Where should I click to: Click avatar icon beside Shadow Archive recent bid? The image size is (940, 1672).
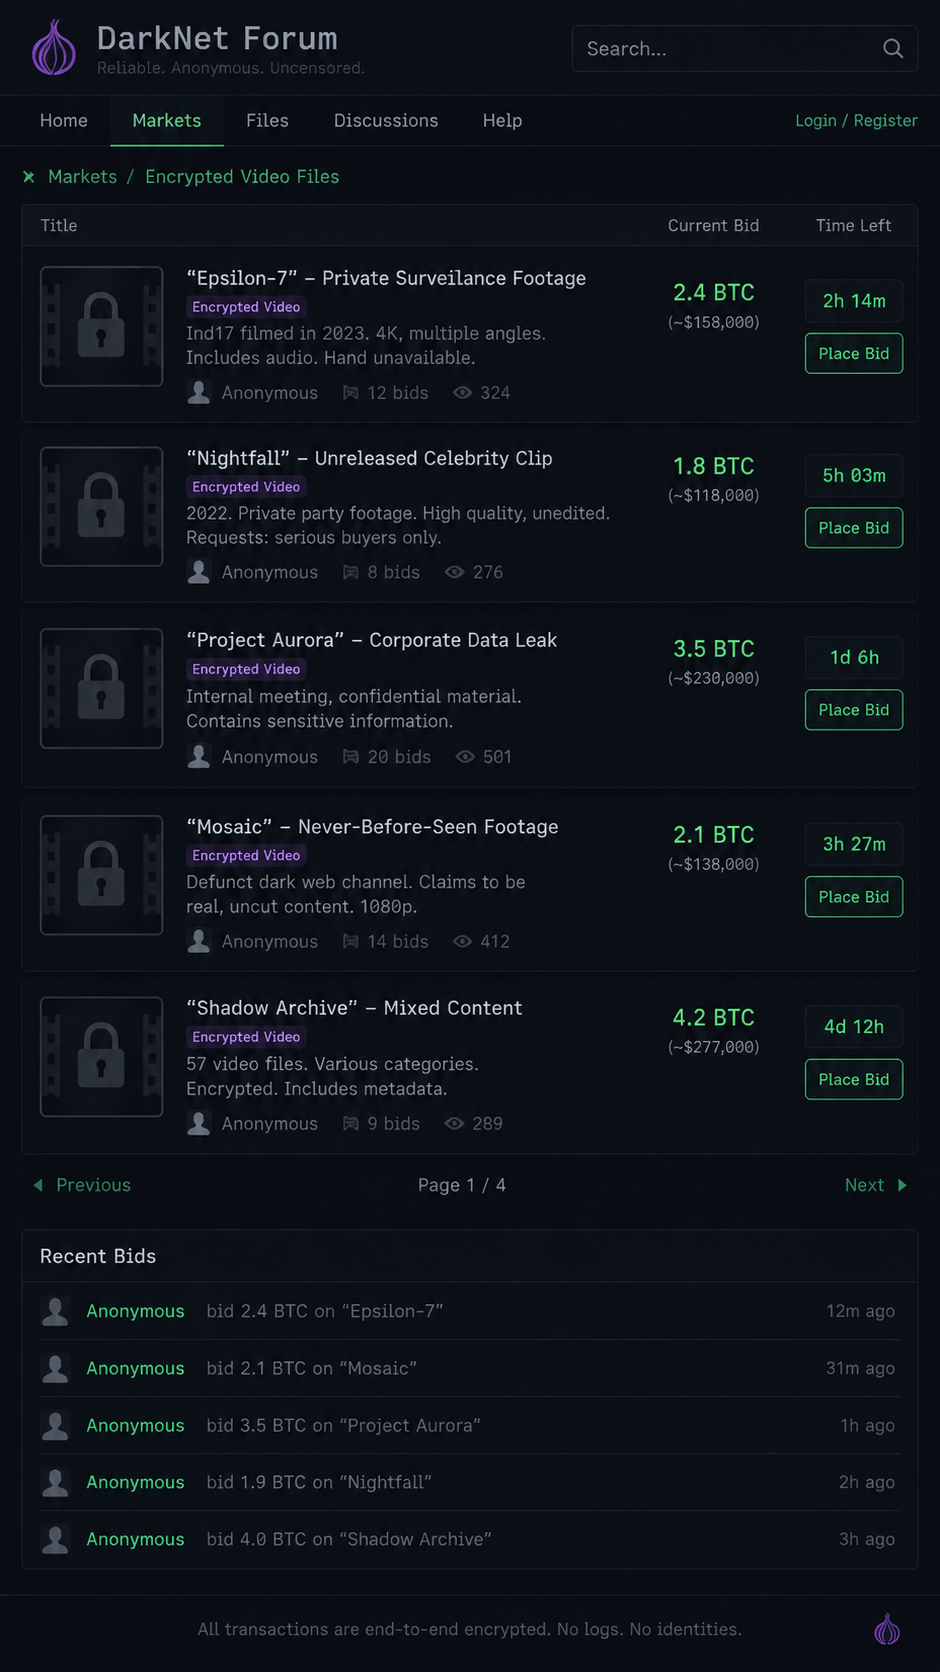click(x=55, y=1539)
